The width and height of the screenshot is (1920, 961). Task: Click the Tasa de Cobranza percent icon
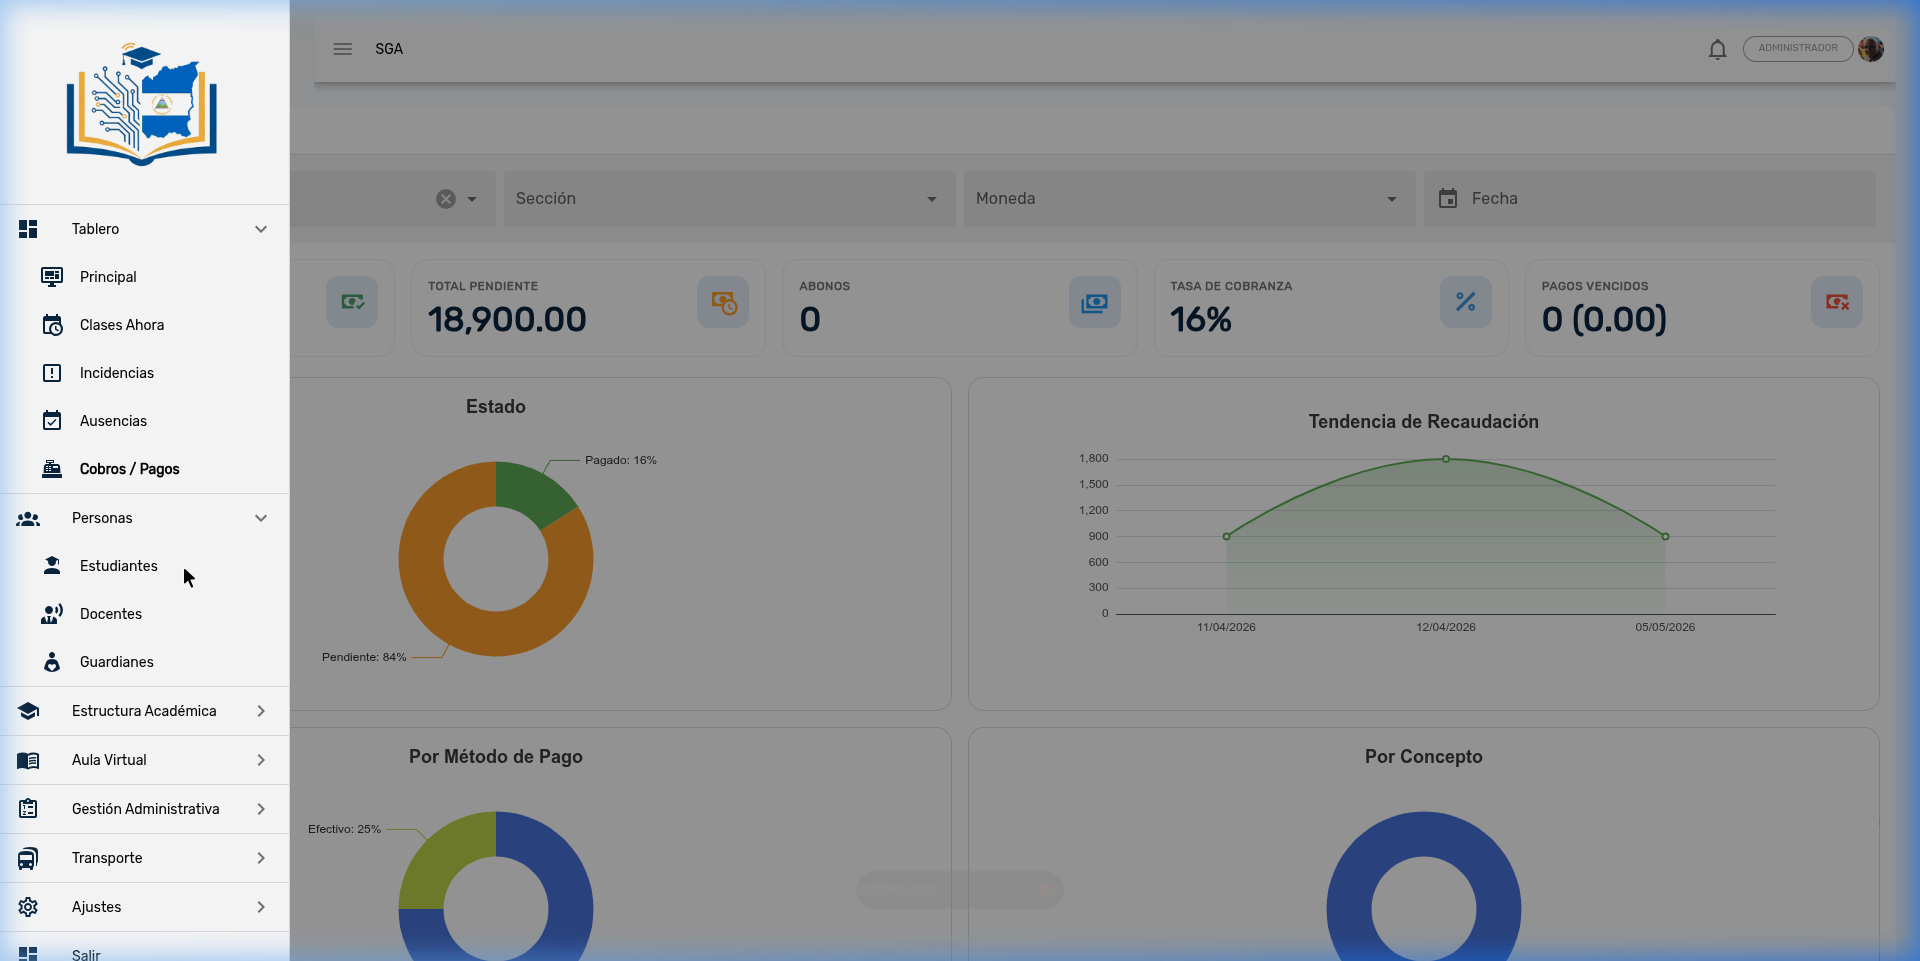pos(1465,302)
